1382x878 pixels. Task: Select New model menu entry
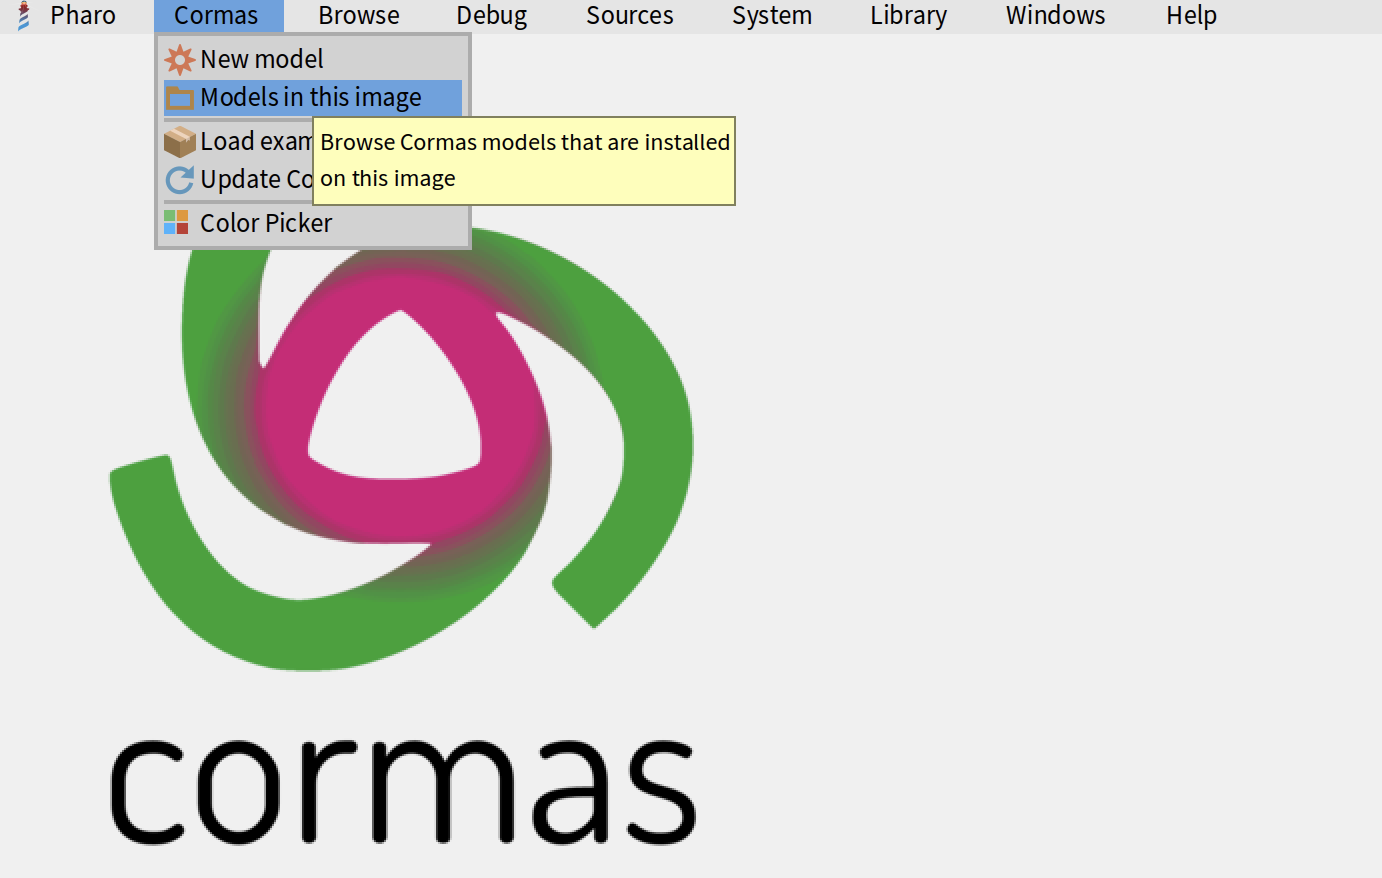262,60
